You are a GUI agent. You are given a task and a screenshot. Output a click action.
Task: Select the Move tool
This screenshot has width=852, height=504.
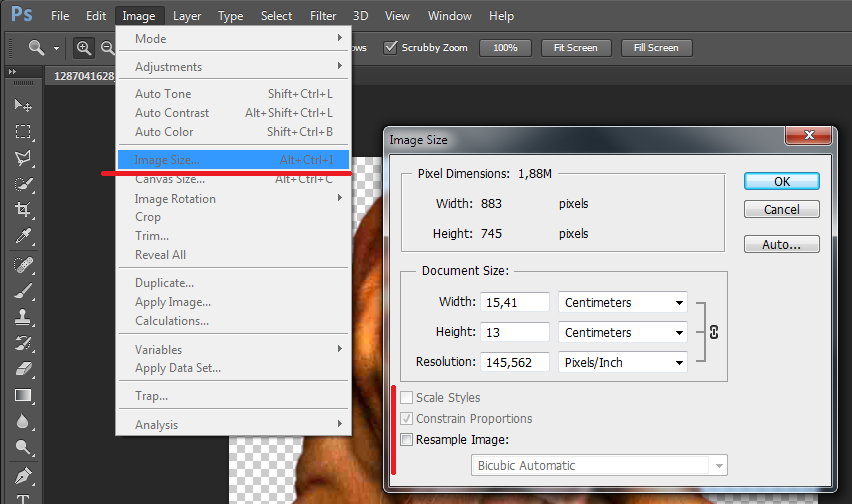(23, 105)
